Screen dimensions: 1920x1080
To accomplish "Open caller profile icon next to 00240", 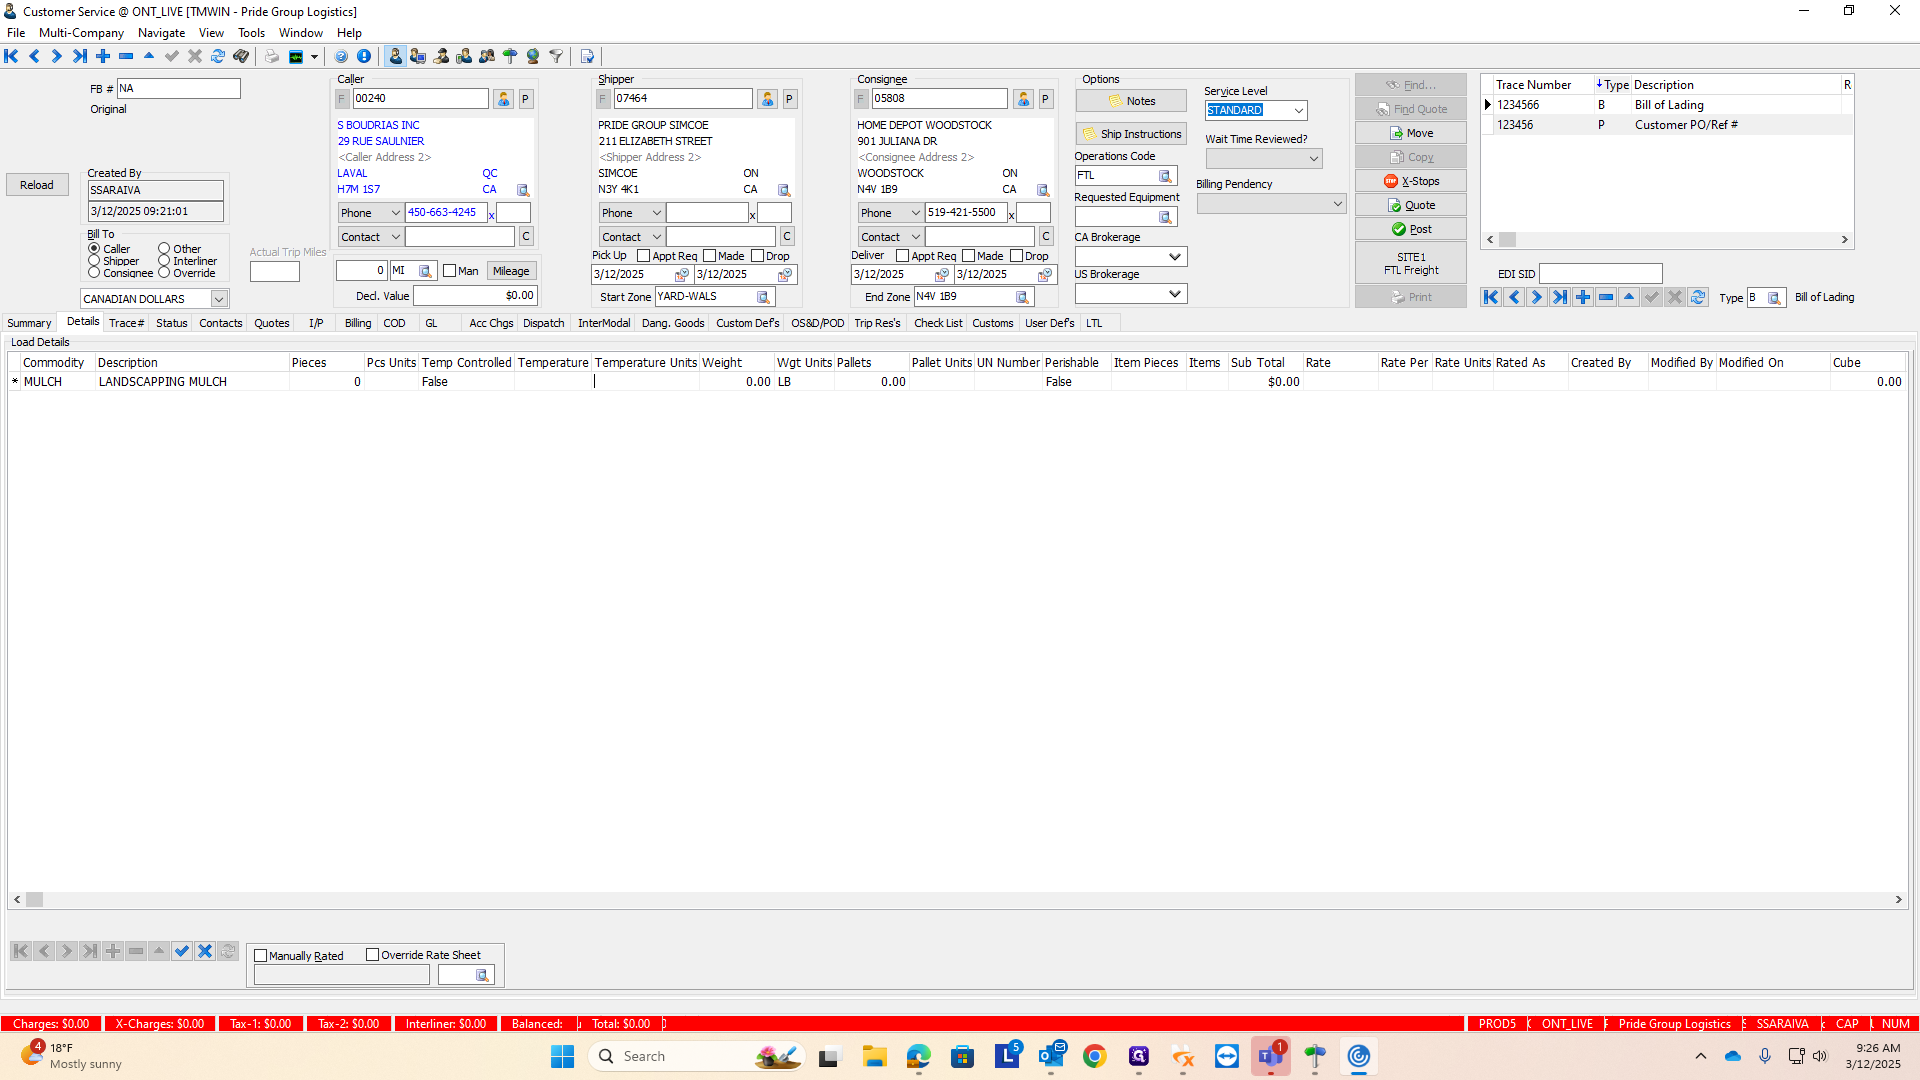I will tap(503, 99).
